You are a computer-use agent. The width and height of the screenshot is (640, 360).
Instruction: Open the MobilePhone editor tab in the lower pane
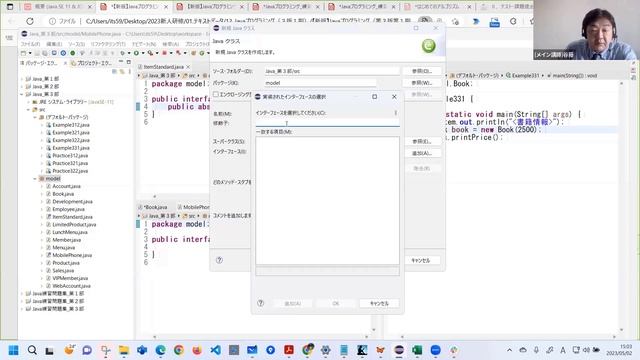tap(193, 207)
